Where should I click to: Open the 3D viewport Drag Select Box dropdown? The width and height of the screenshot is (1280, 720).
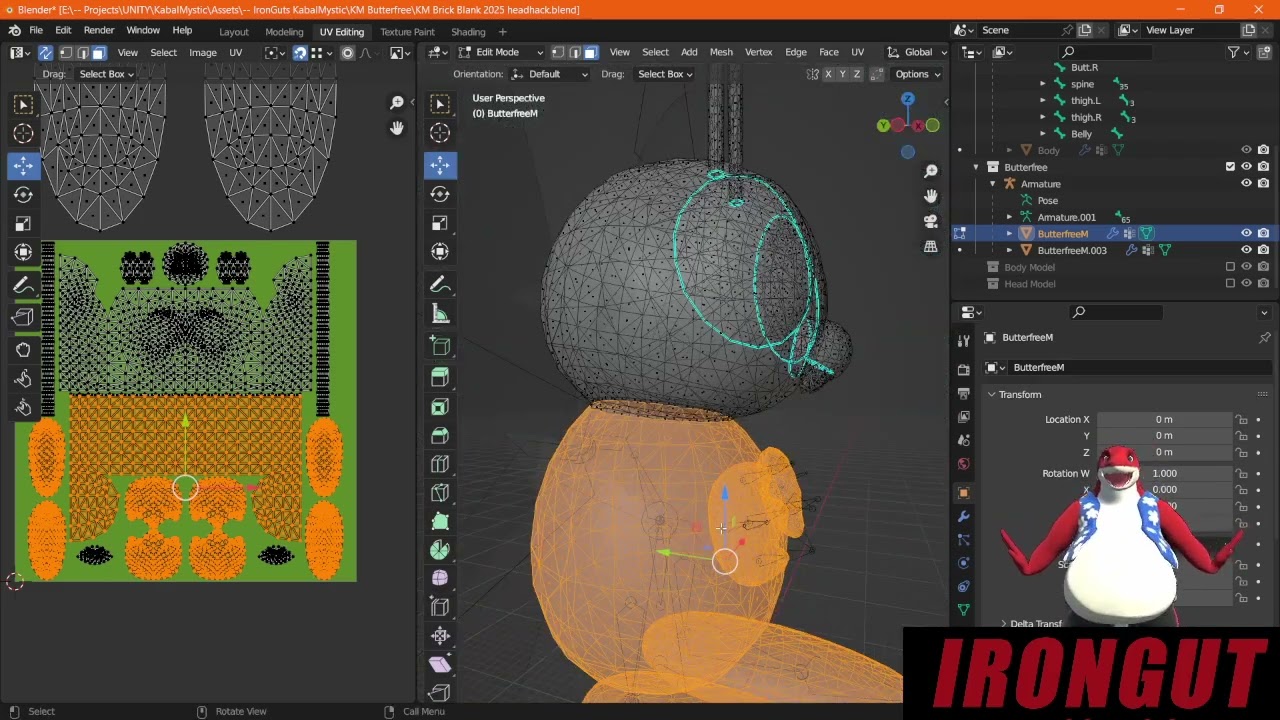tap(665, 74)
